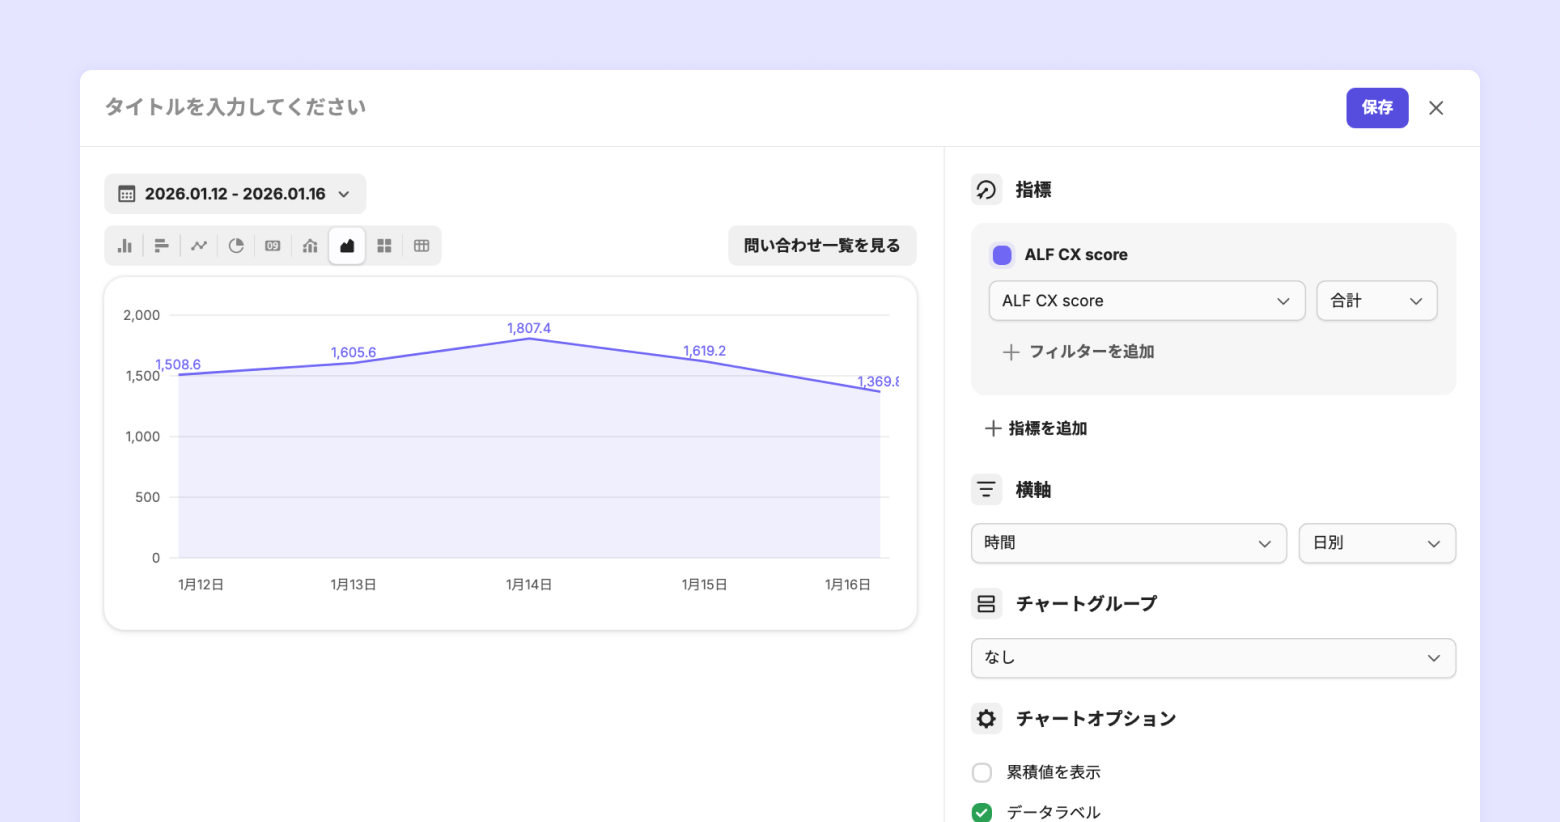Viewport: 1560px width, 822px height.
Task: Open the date range 2026.01.12 - 2026.01.16 picker
Action: pos(235,194)
